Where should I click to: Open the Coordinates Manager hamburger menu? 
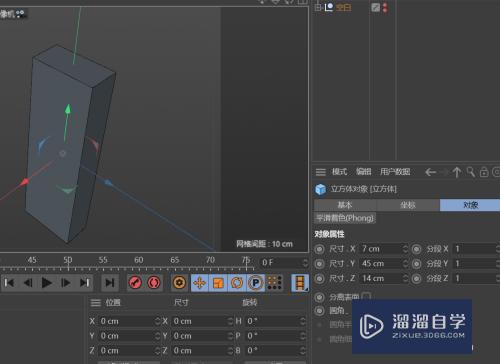(96, 303)
